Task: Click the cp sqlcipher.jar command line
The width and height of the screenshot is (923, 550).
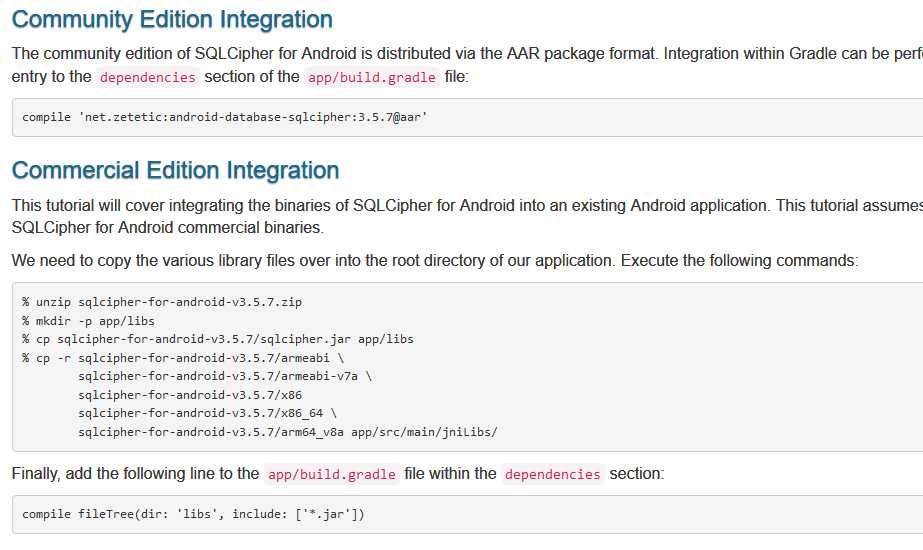Action: click(217, 339)
